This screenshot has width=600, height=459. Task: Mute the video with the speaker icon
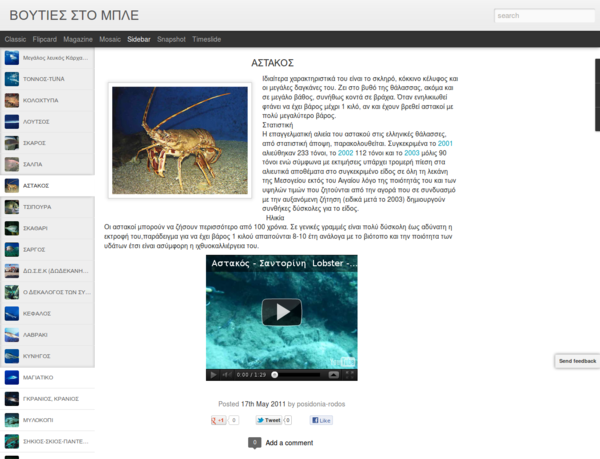[x=226, y=374]
